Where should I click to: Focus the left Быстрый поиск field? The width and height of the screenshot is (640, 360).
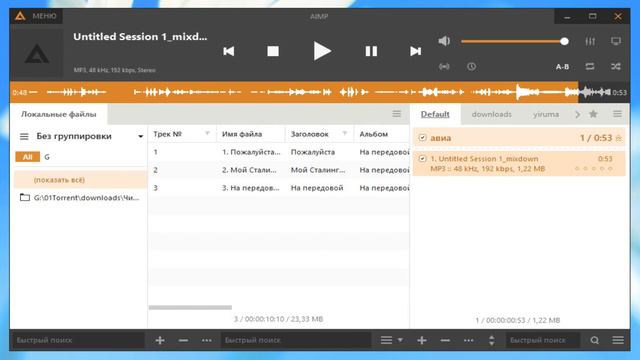tap(78, 340)
